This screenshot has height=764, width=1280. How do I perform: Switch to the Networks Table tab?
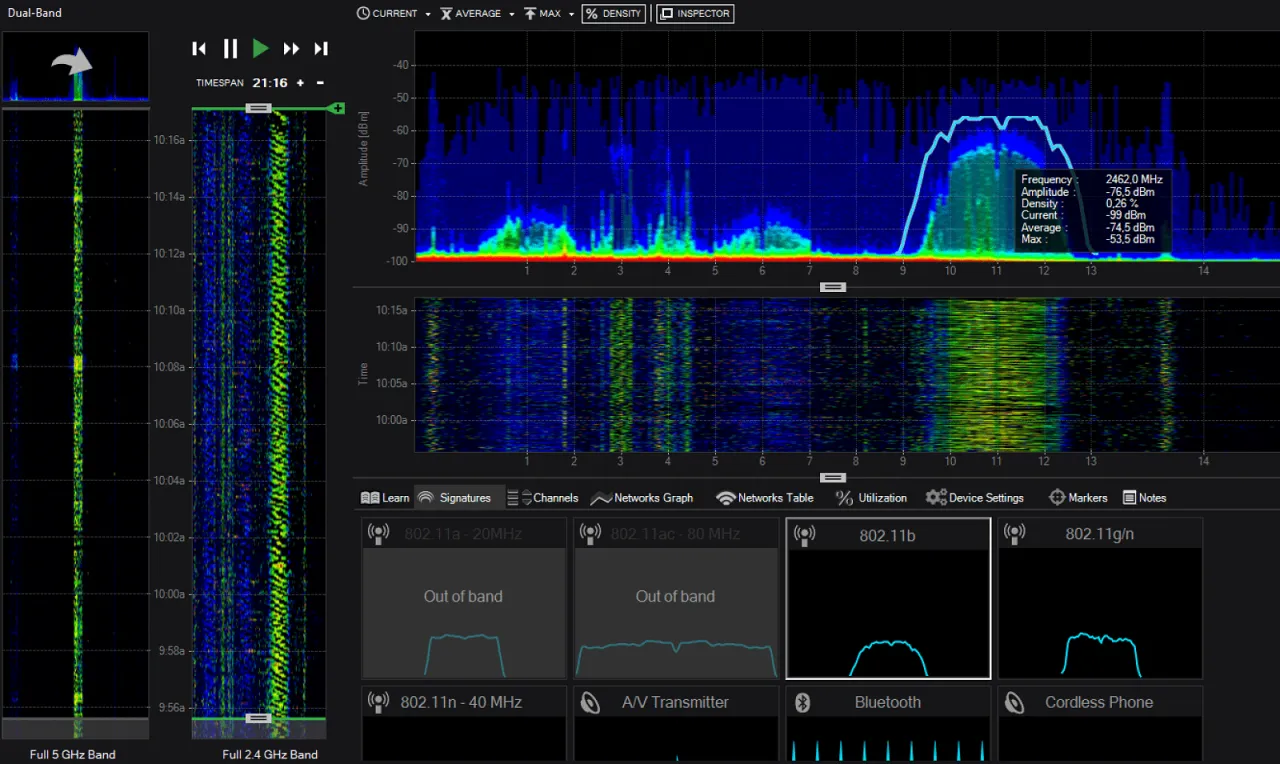coord(765,498)
